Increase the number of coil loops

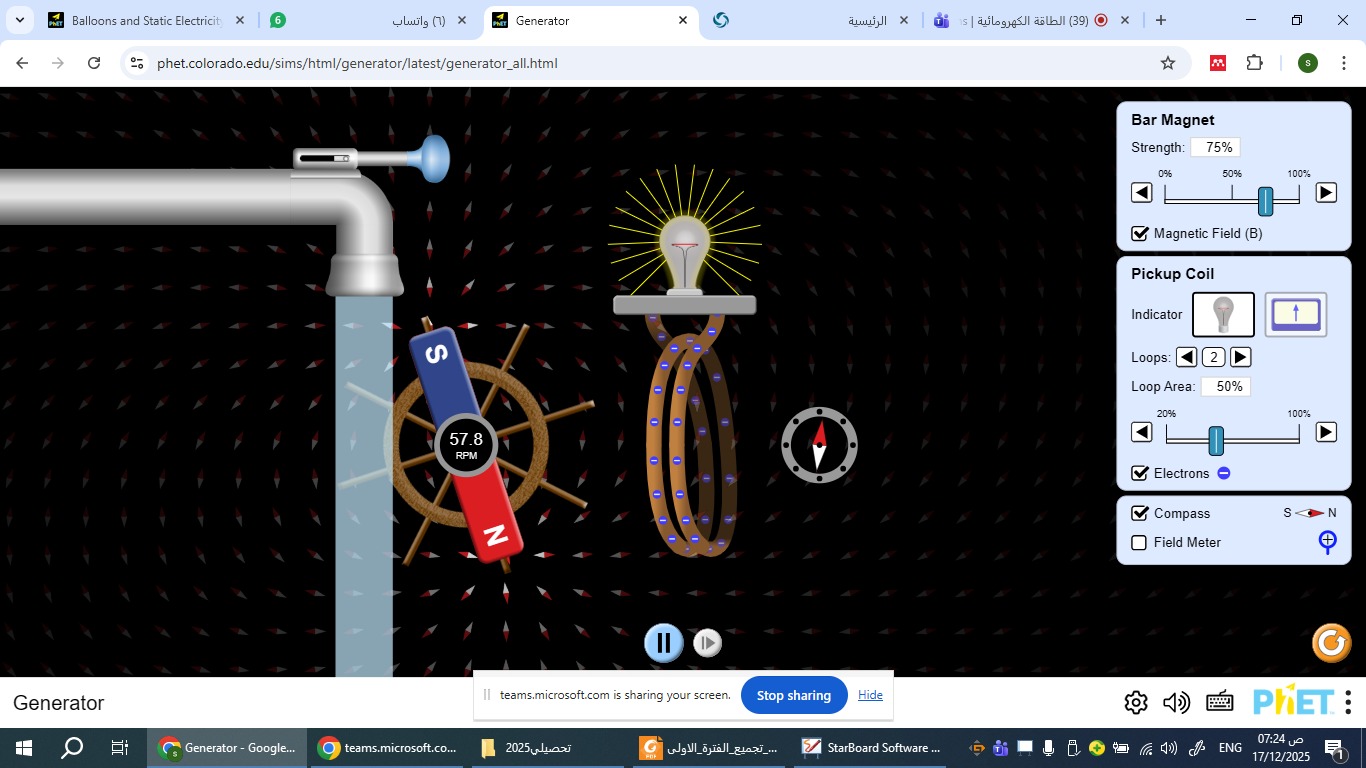pyautogui.click(x=1240, y=357)
